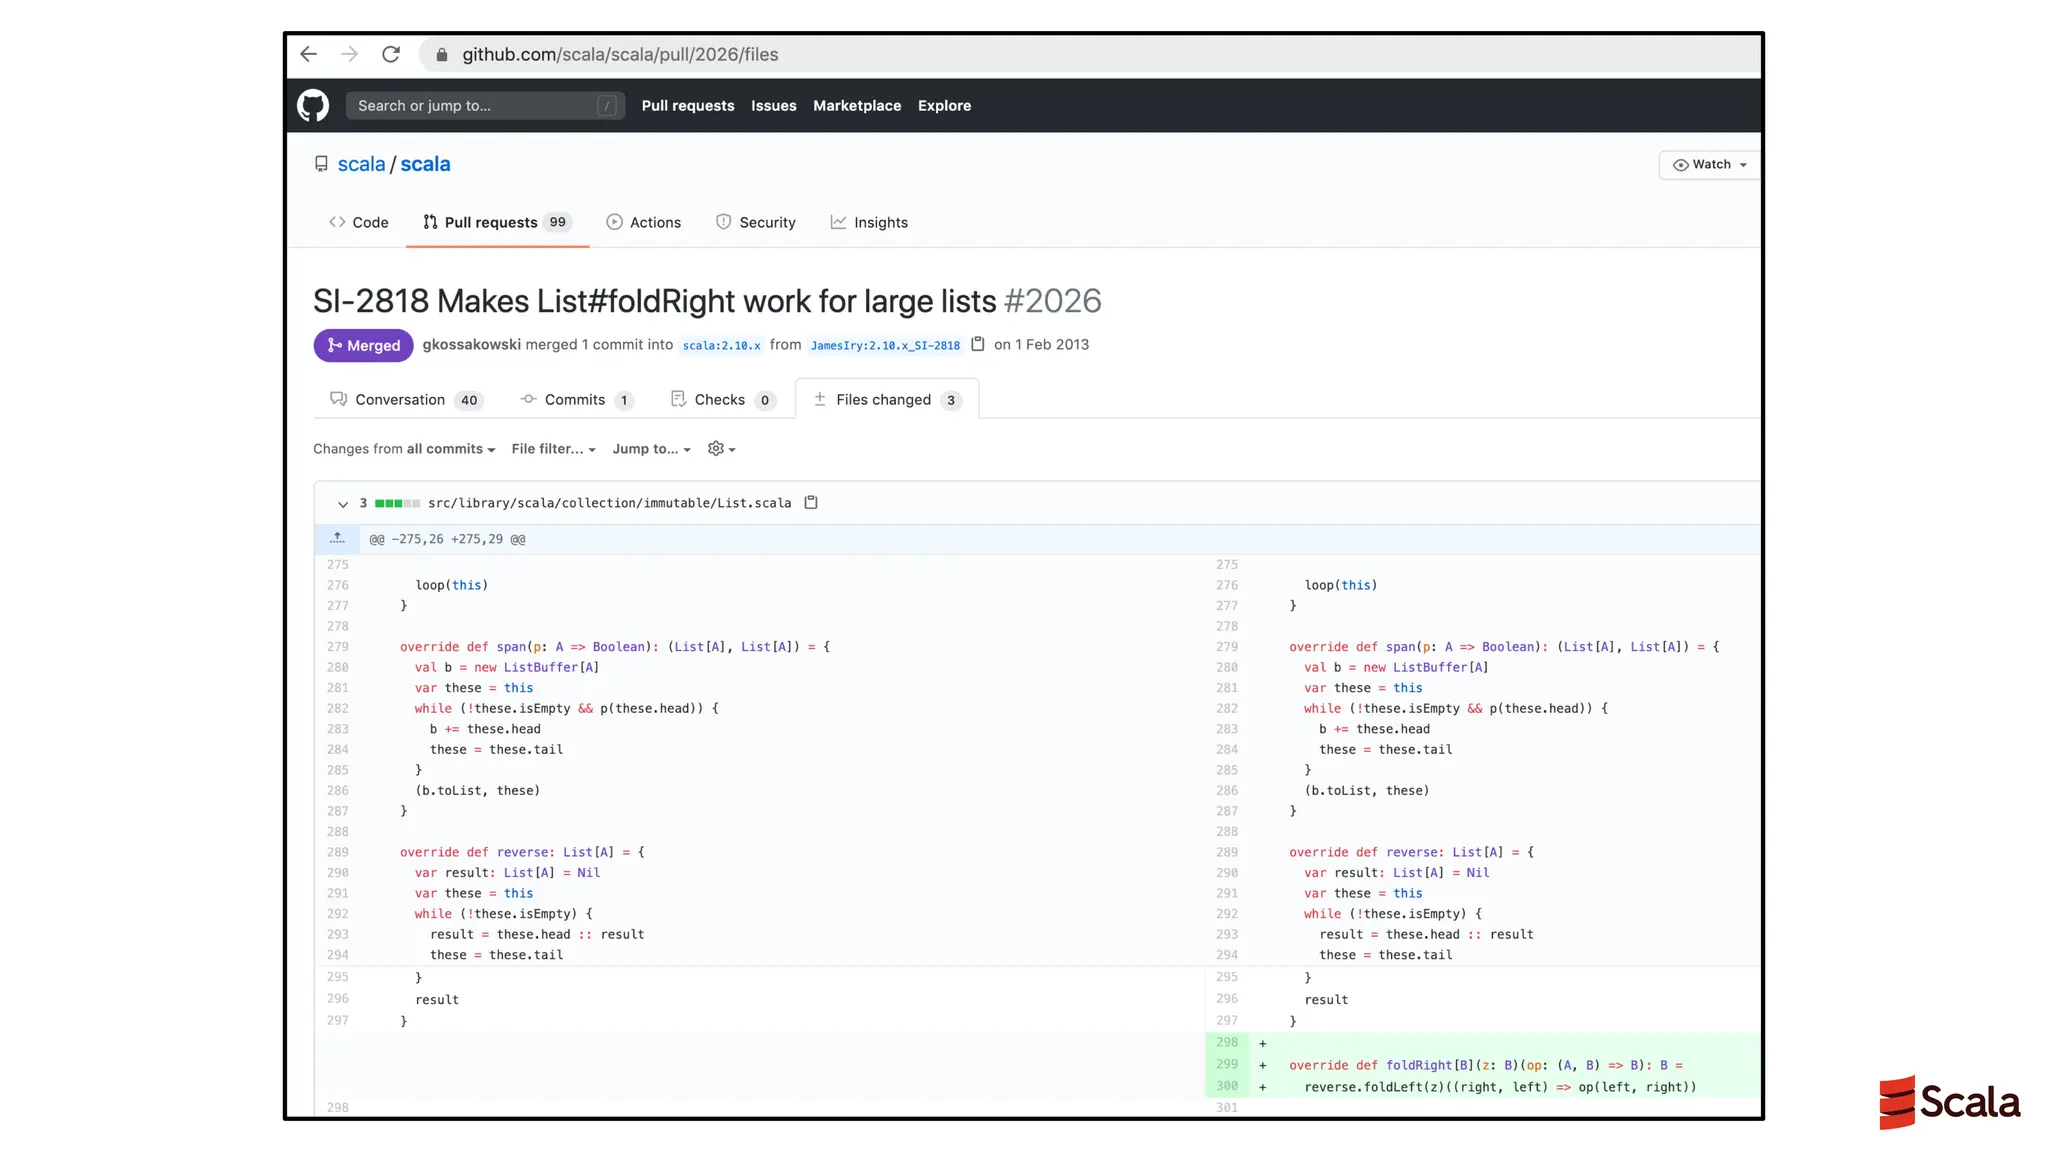Image resolution: width=2048 pixels, height=1152 pixels.
Task: Open the Jump to dropdown
Action: pos(651,449)
